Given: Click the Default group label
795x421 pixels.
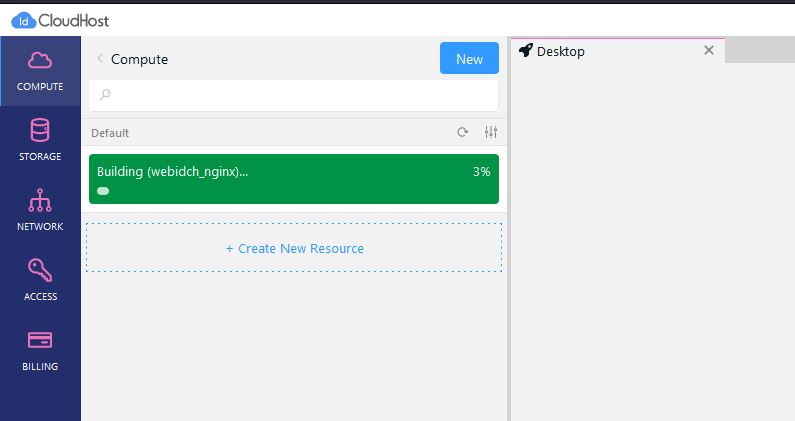Looking at the screenshot, I should 110,133.
